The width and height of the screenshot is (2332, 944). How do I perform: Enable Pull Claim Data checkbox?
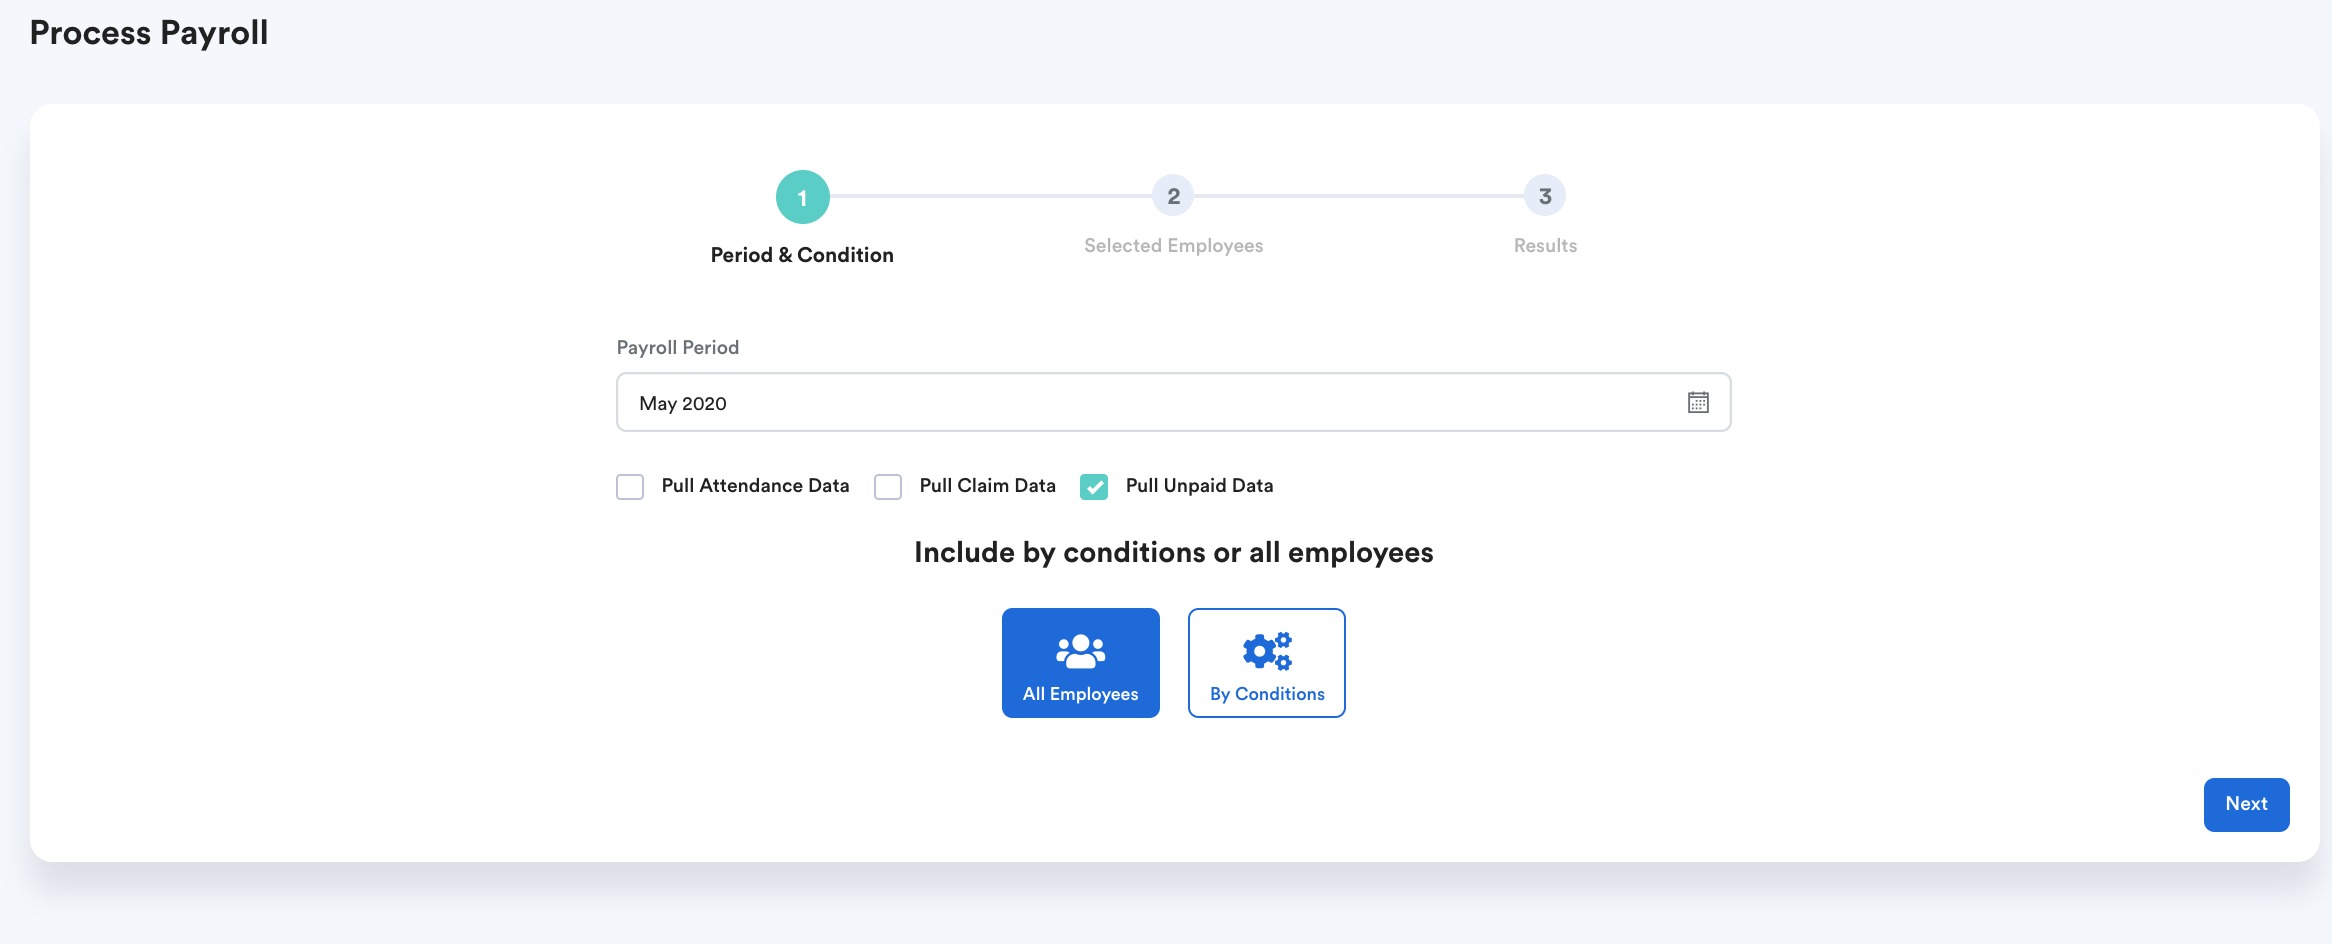pyautogui.click(x=888, y=487)
